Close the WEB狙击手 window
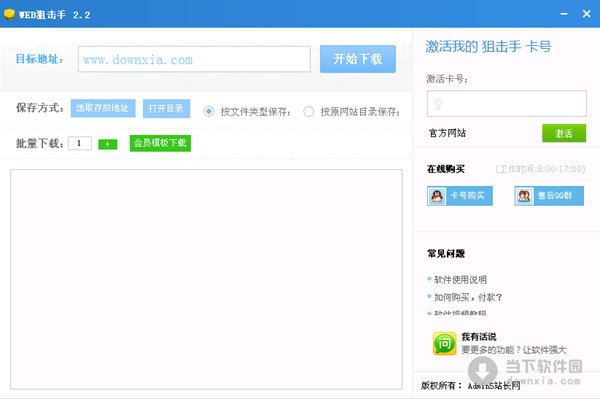 [586, 14]
